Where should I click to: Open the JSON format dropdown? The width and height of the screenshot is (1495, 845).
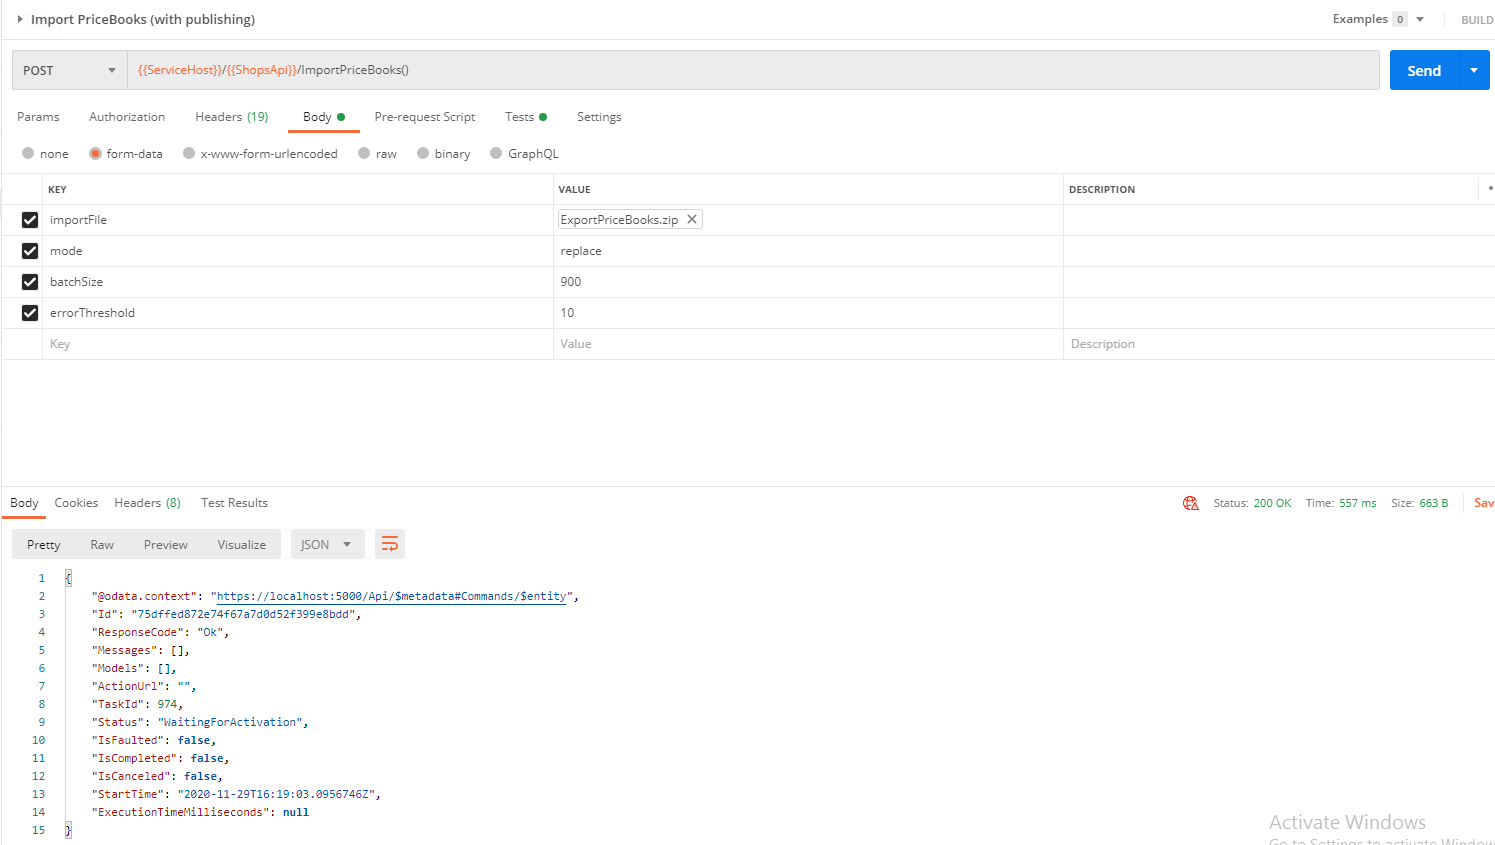[x=327, y=544]
